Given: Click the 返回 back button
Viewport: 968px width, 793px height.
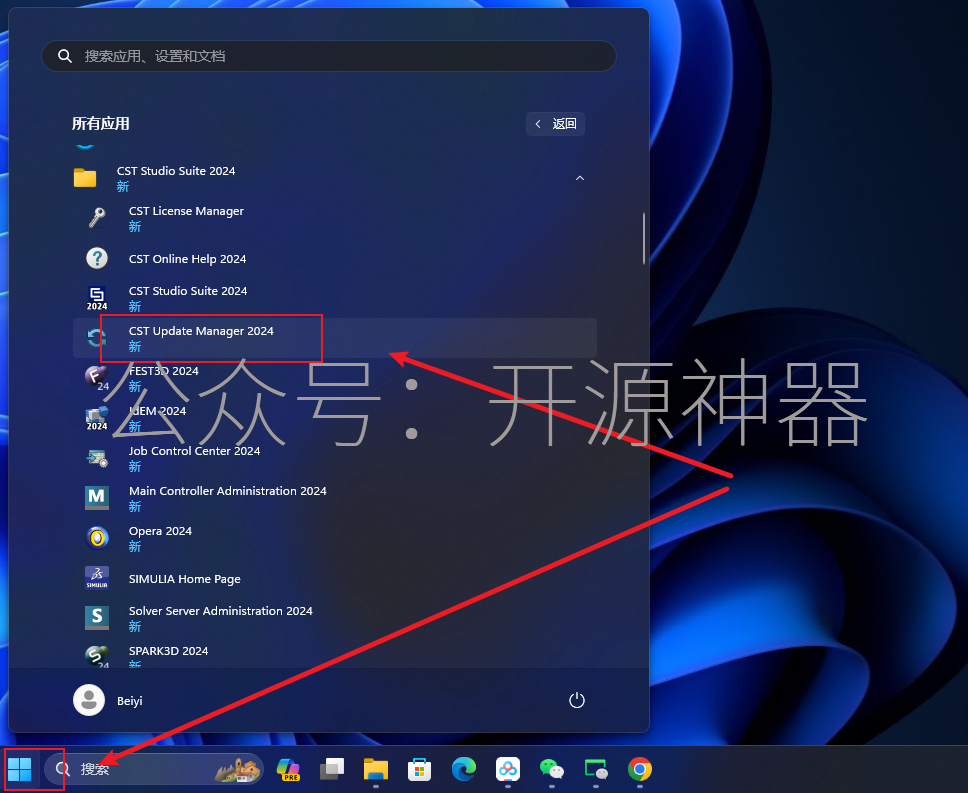Looking at the screenshot, I should [555, 124].
